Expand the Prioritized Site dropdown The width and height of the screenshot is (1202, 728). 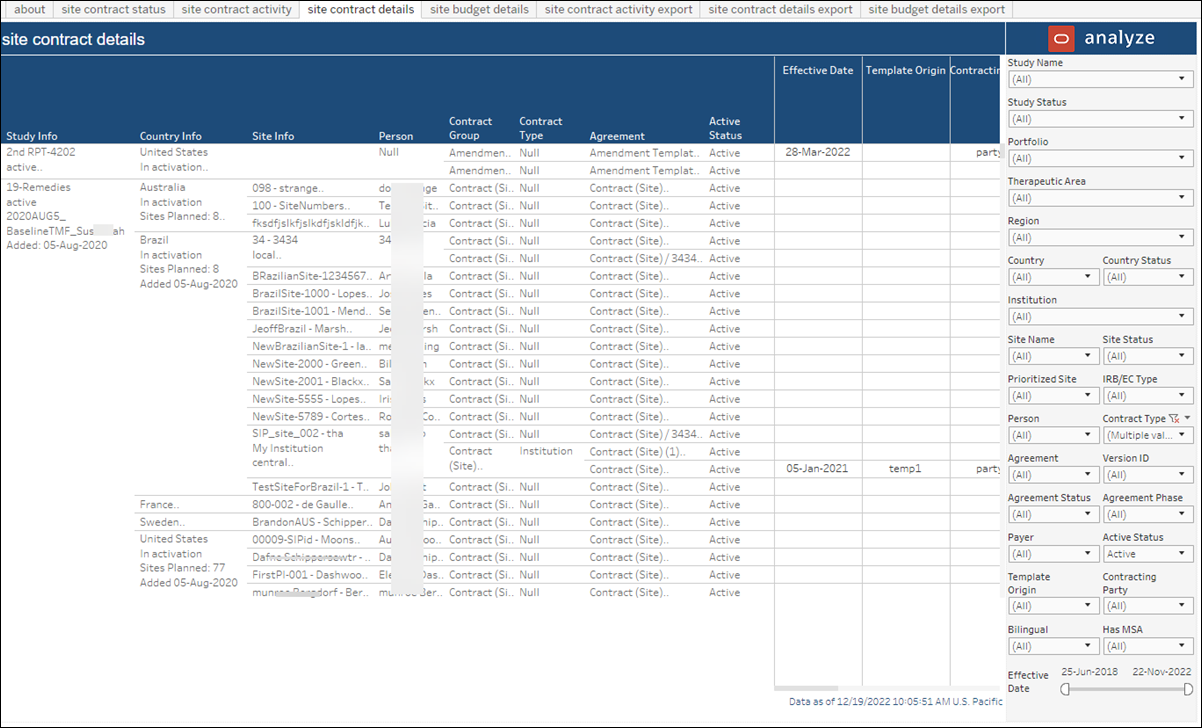click(x=1053, y=395)
